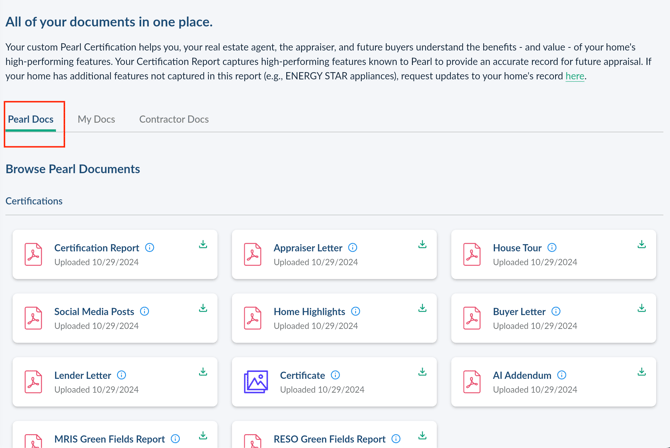The height and width of the screenshot is (448, 670).
Task: Download the House Tour document
Action: 642,245
